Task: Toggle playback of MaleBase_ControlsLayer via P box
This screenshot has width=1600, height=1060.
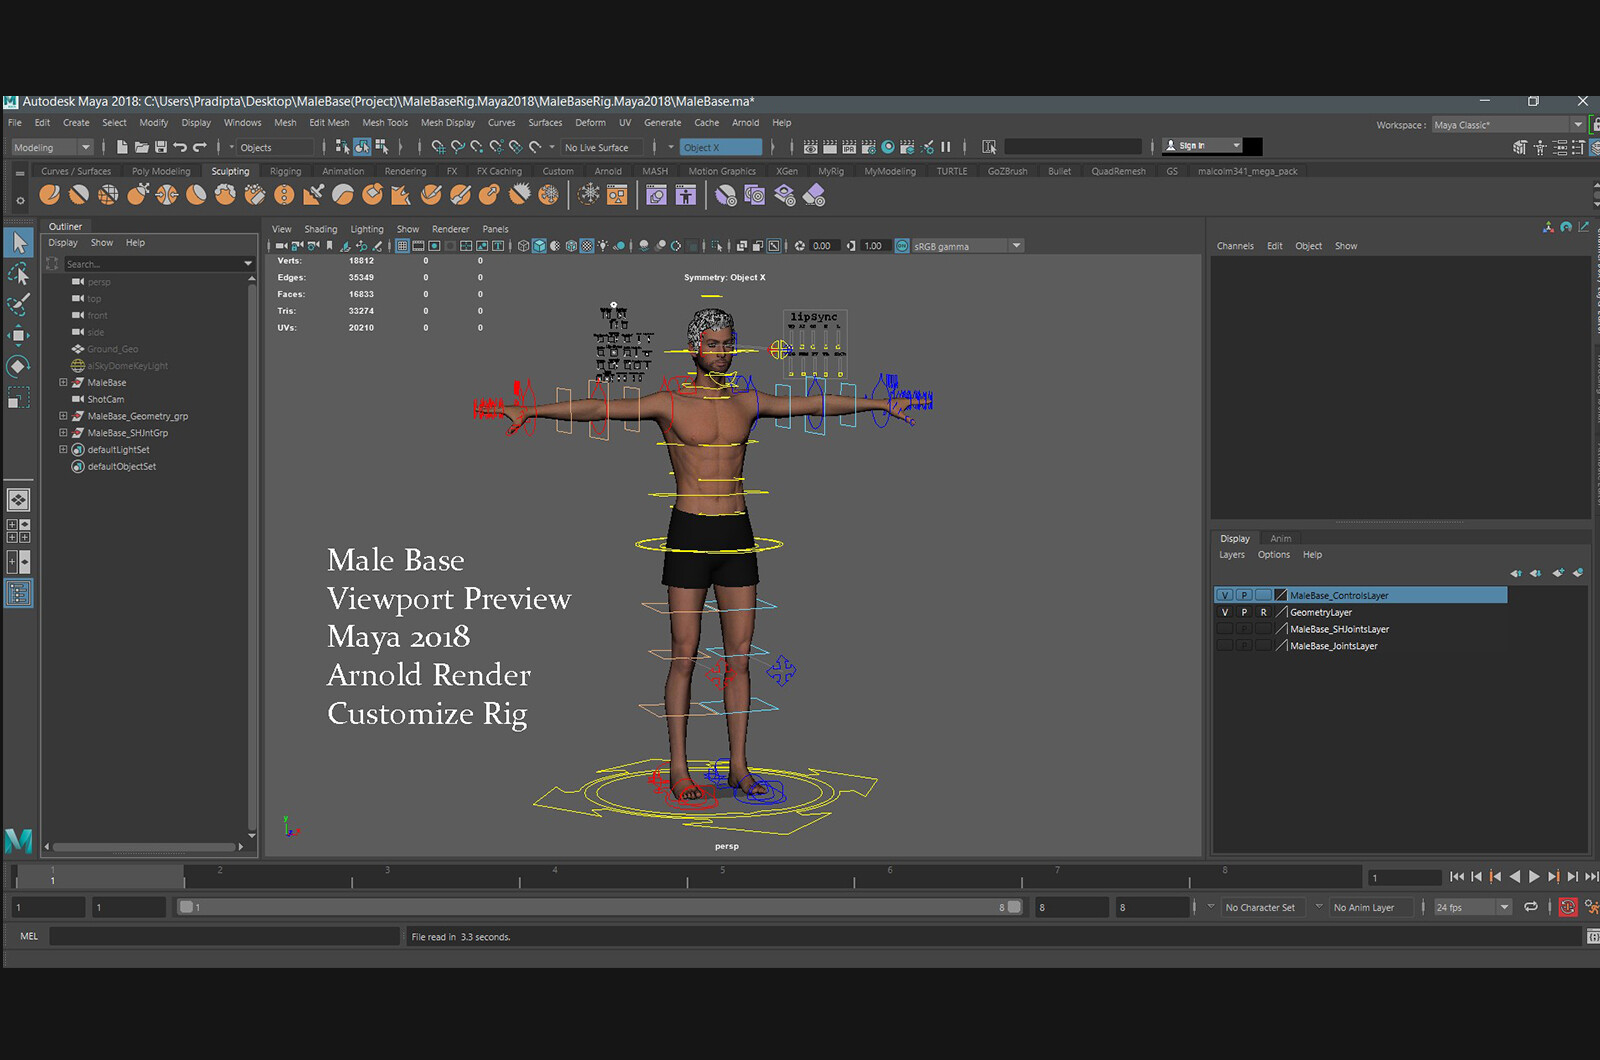Action: 1243,594
